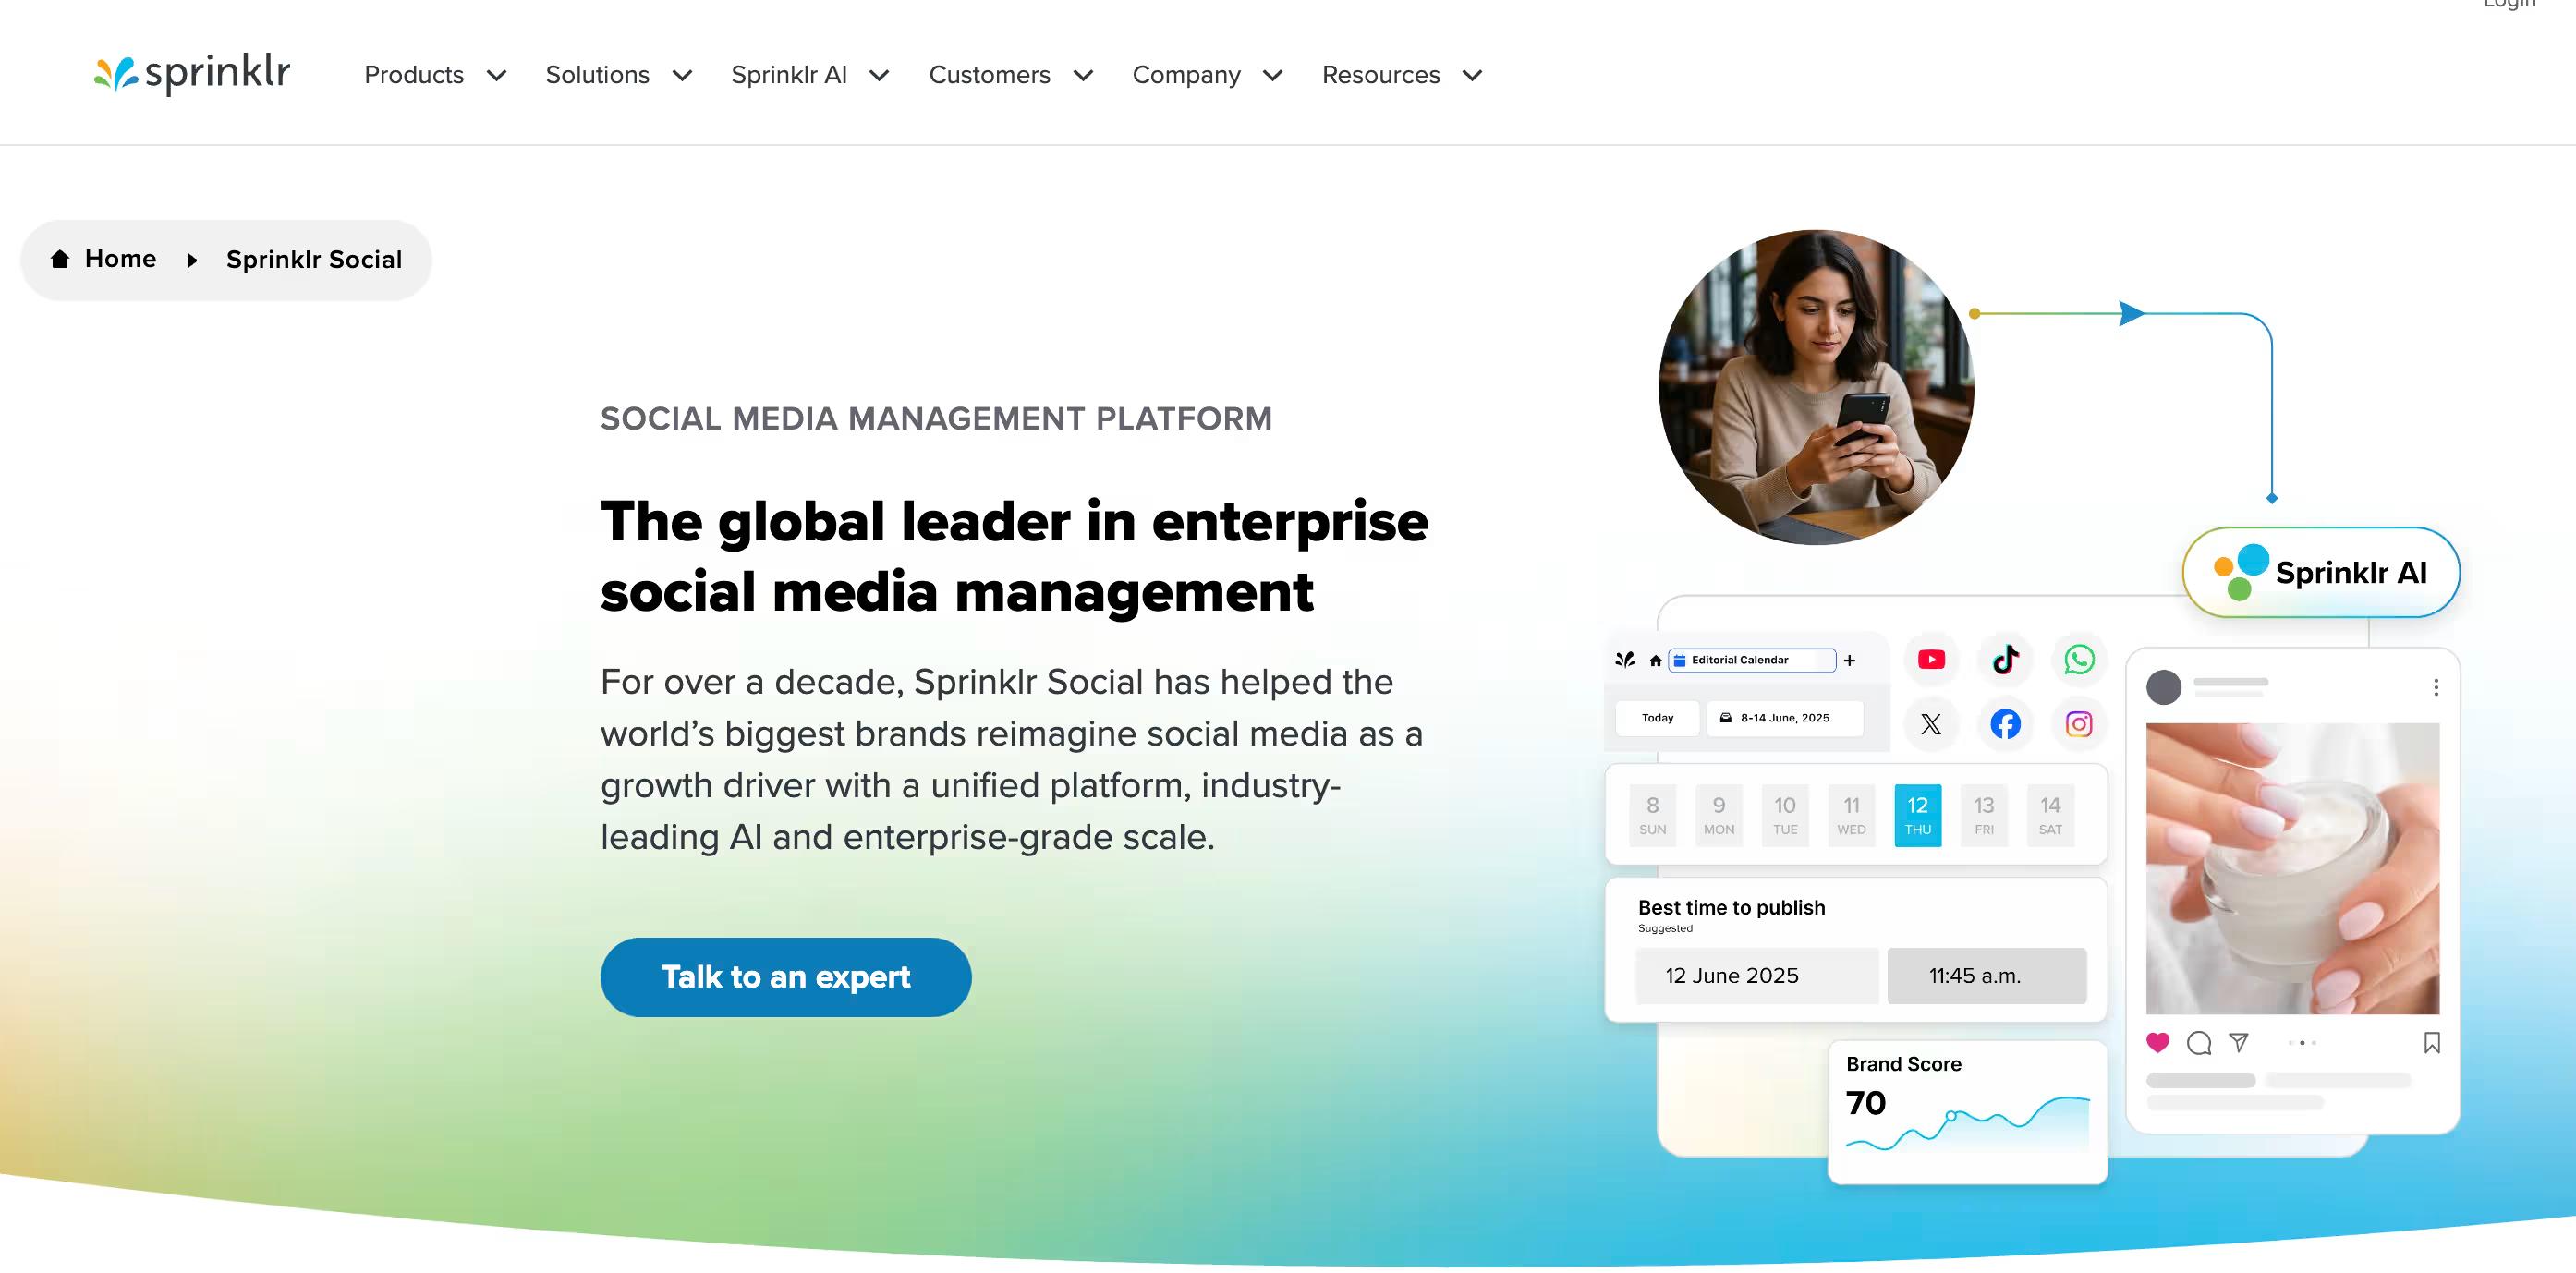Click the home icon in breadcrumb
Viewport: 2576px width, 1273px height.
[60, 259]
